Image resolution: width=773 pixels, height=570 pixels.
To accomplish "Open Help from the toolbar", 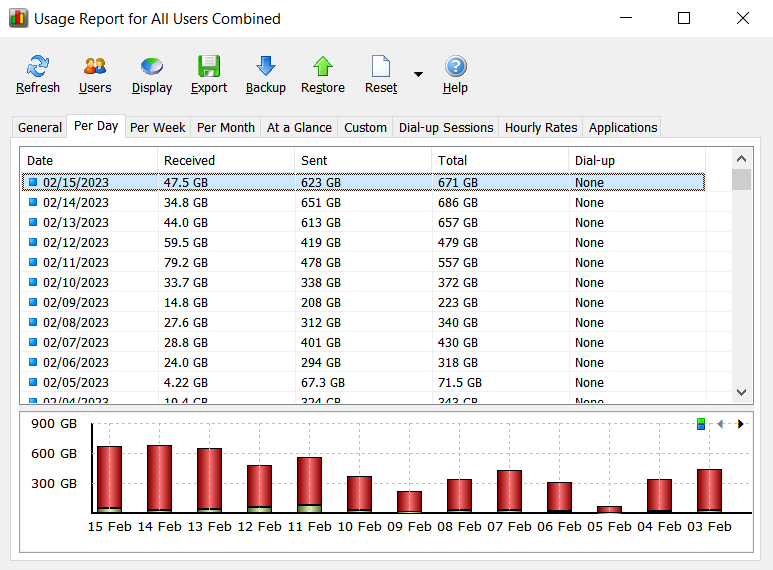I will pyautogui.click(x=455, y=75).
